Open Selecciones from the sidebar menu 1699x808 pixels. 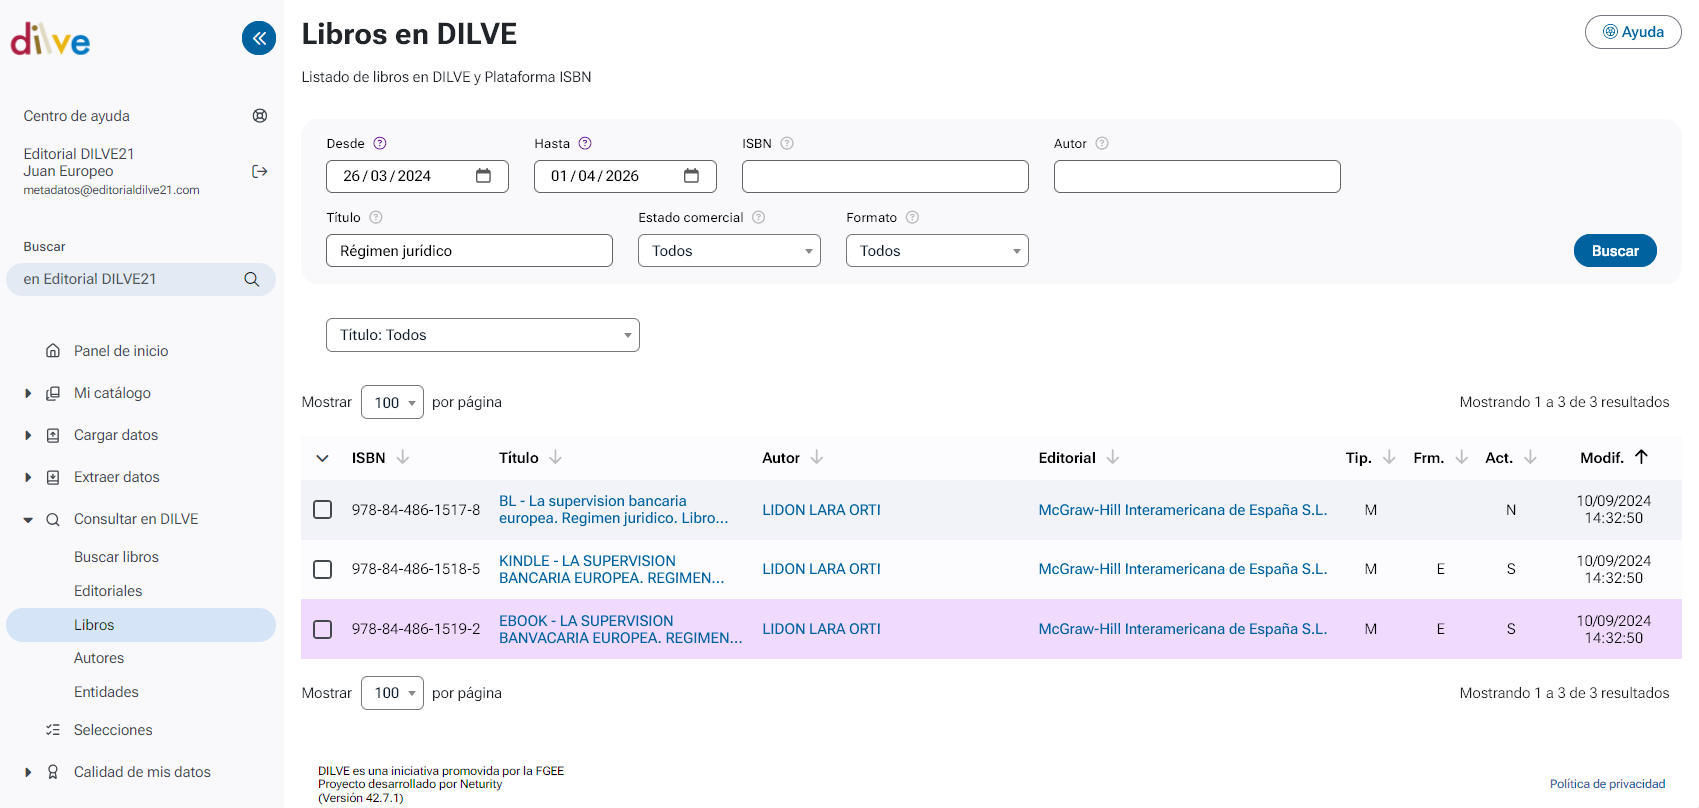tap(113, 730)
